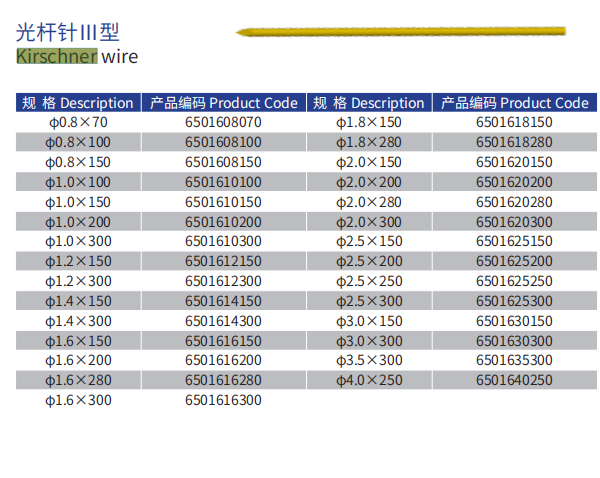Image resolution: width=600 pixels, height=478 pixels.
Task: Select product code 6501616150
Action: 223,341
